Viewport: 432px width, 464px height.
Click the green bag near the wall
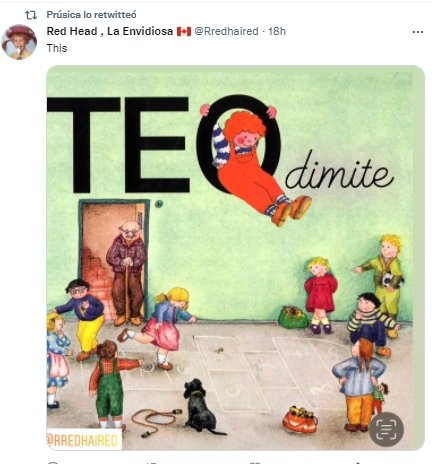coord(293,317)
